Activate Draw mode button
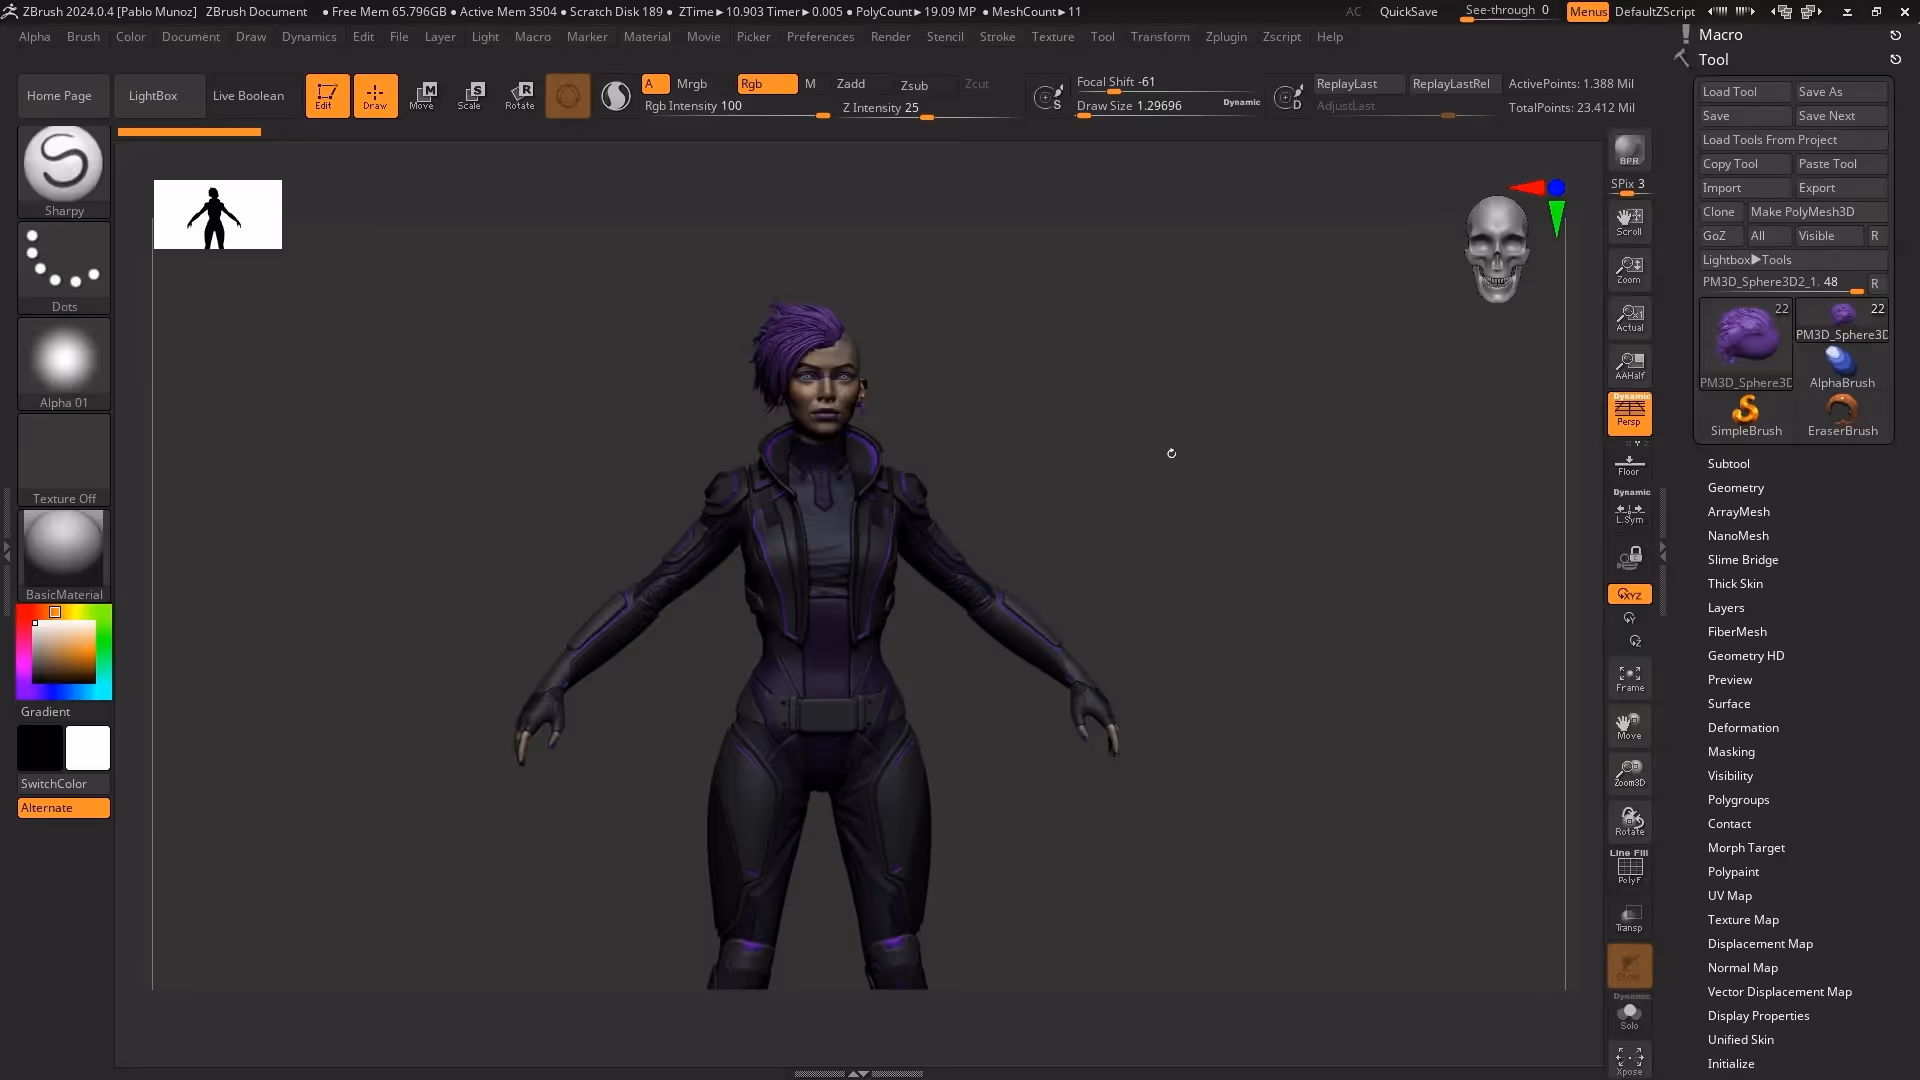The height and width of the screenshot is (1080, 1920). 375,96
